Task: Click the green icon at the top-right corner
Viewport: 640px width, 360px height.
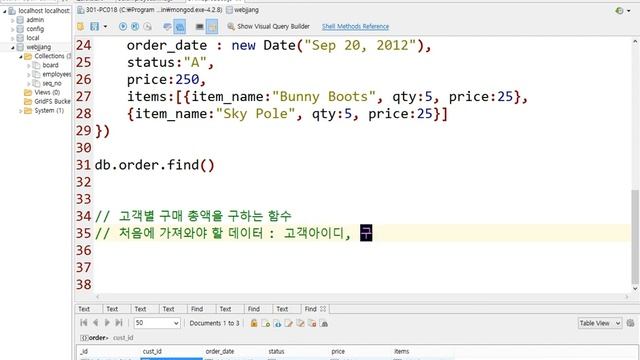Action: click(619, 11)
